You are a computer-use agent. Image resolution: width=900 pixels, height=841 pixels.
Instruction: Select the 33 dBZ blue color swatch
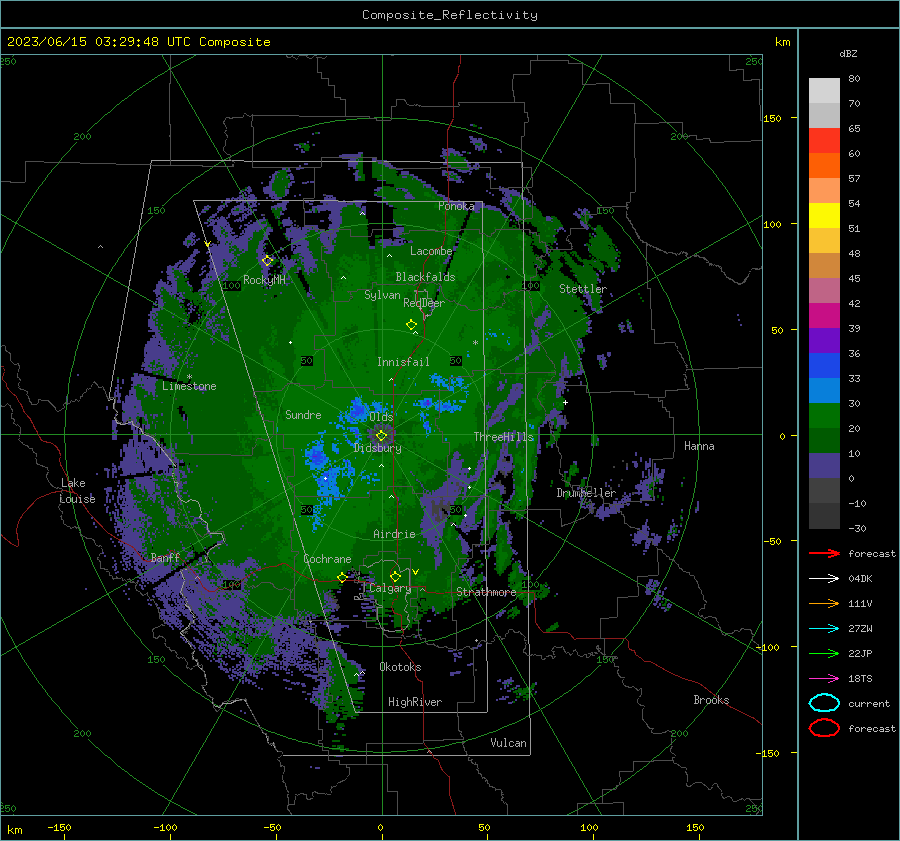tap(824, 365)
